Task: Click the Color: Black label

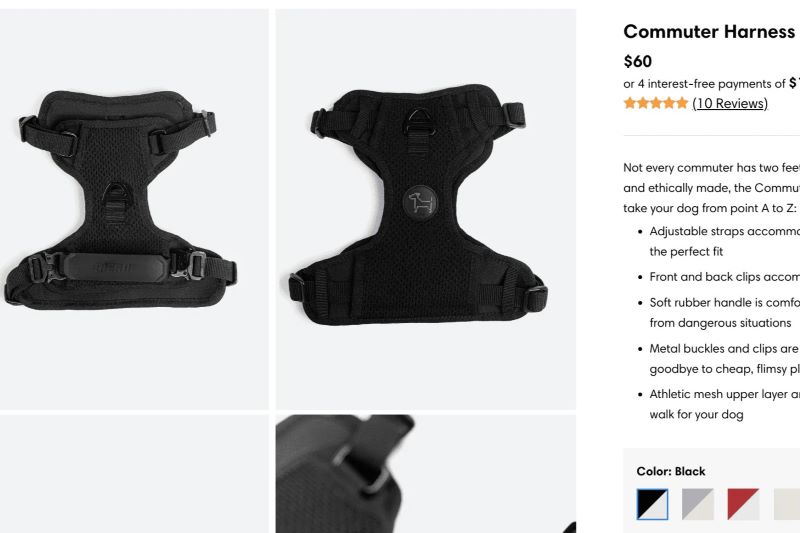Action: [671, 471]
